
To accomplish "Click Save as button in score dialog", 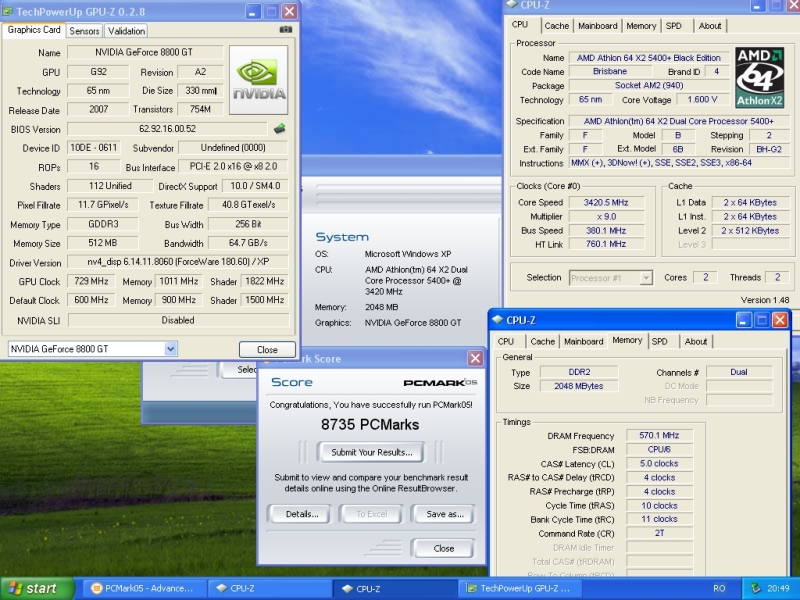I will [444, 514].
